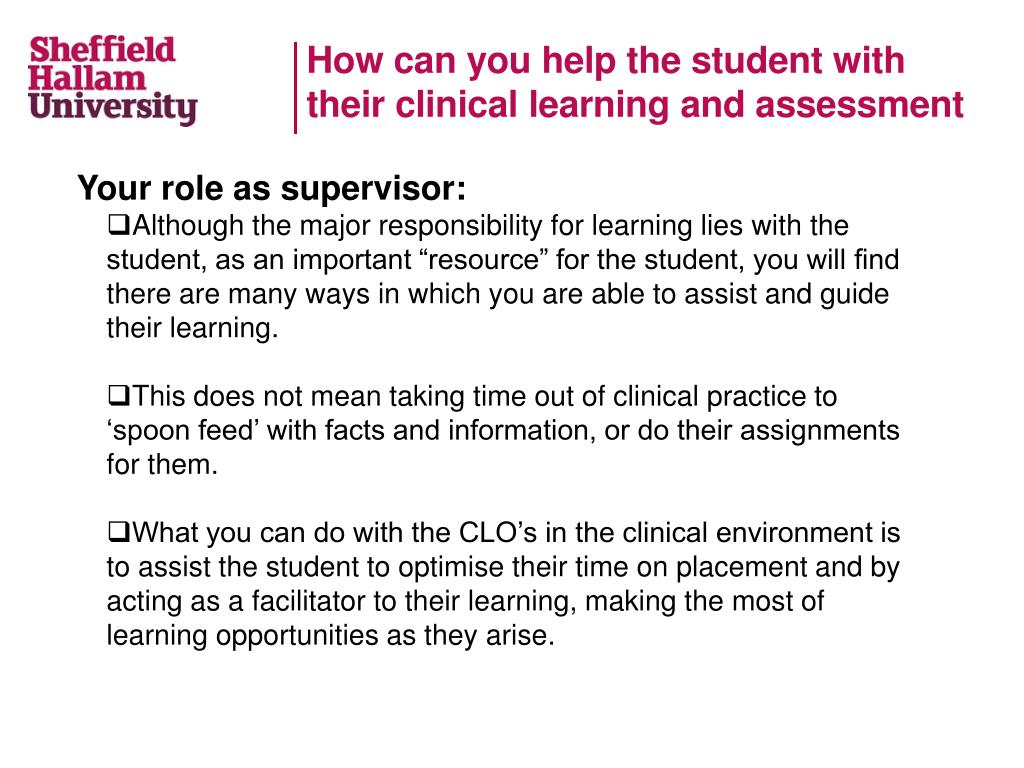Click the Sheffield Hallam University logo

[x=112, y=80]
